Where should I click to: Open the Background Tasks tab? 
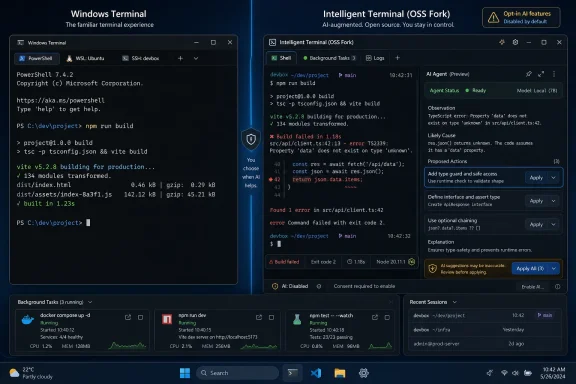point(330,58)
